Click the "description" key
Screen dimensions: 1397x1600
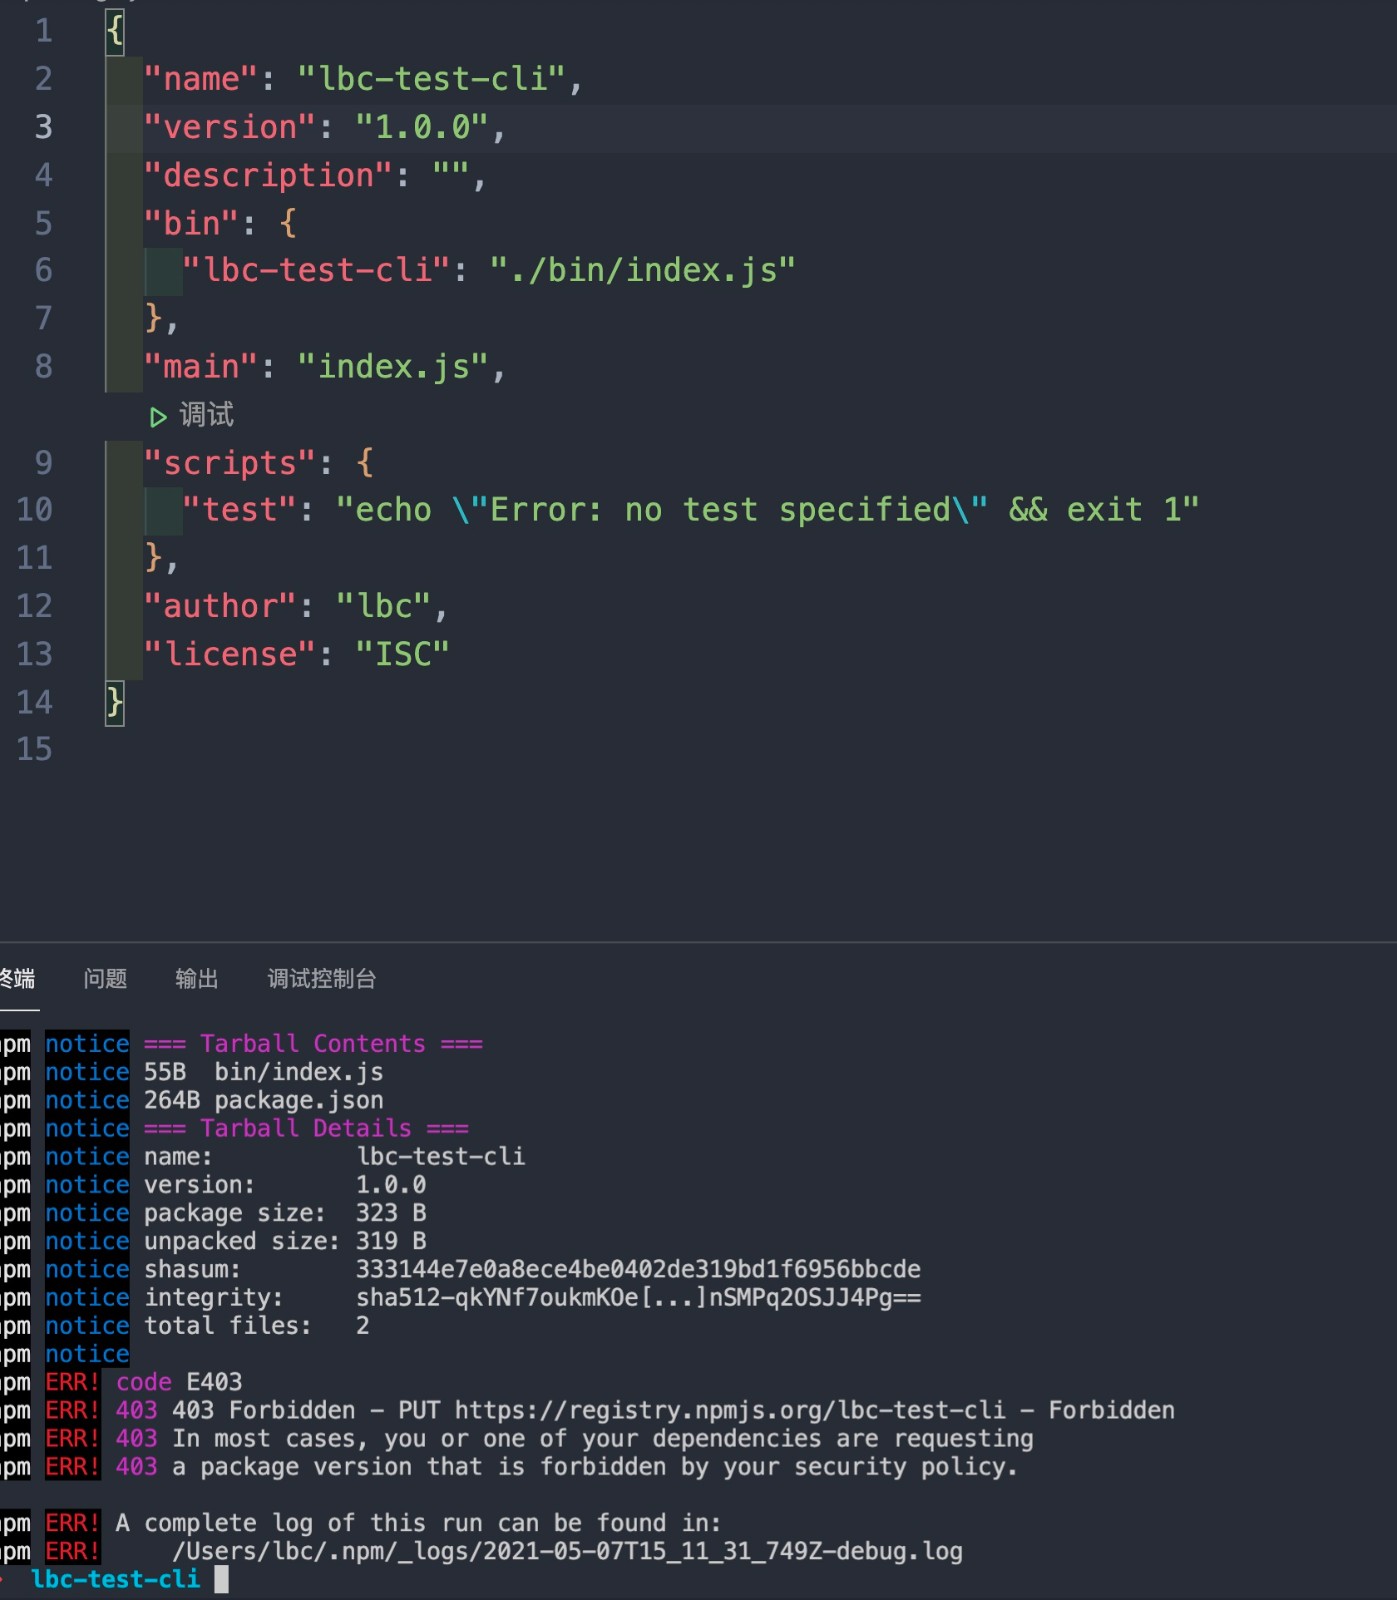[268, 175]
